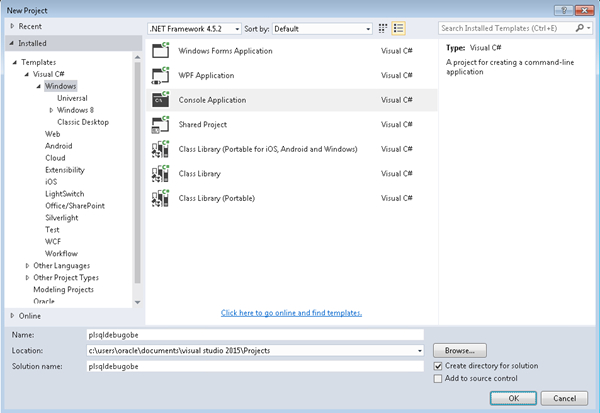The height and width of the screenshot is (413, 600).
Task: Expand the Windows 8 tree node
Action: pyautogui.click(x=51, y=110)
